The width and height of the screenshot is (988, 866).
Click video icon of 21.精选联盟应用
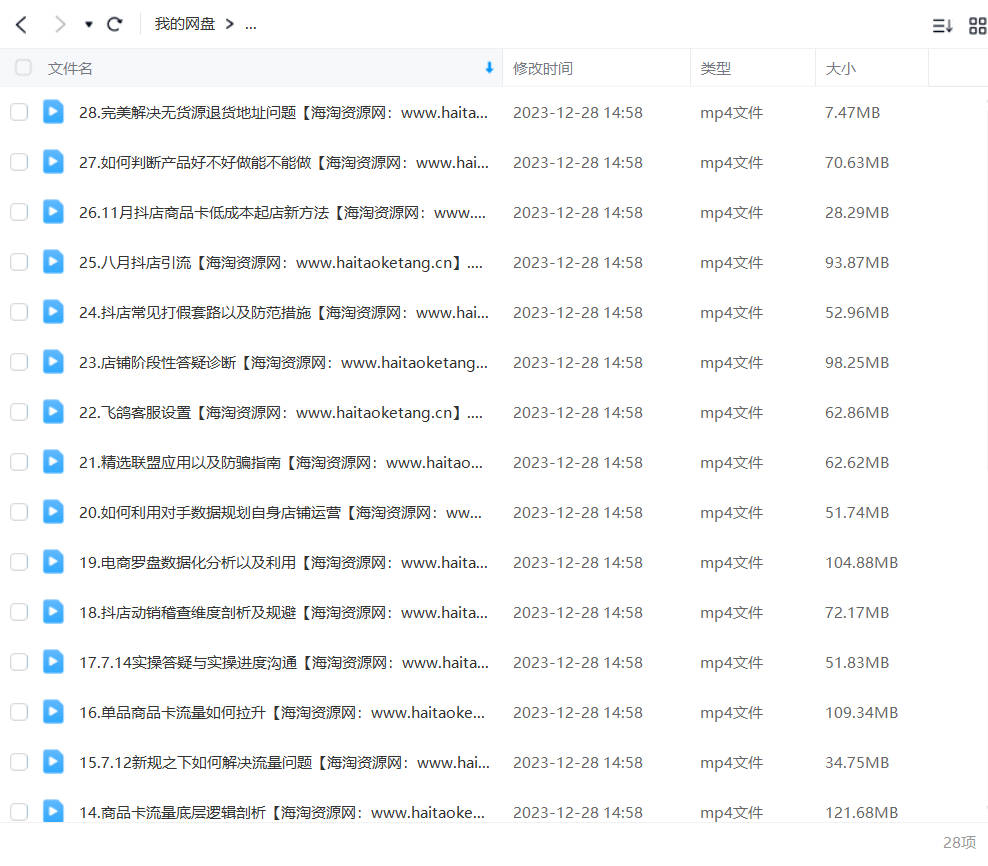point(53,461)
